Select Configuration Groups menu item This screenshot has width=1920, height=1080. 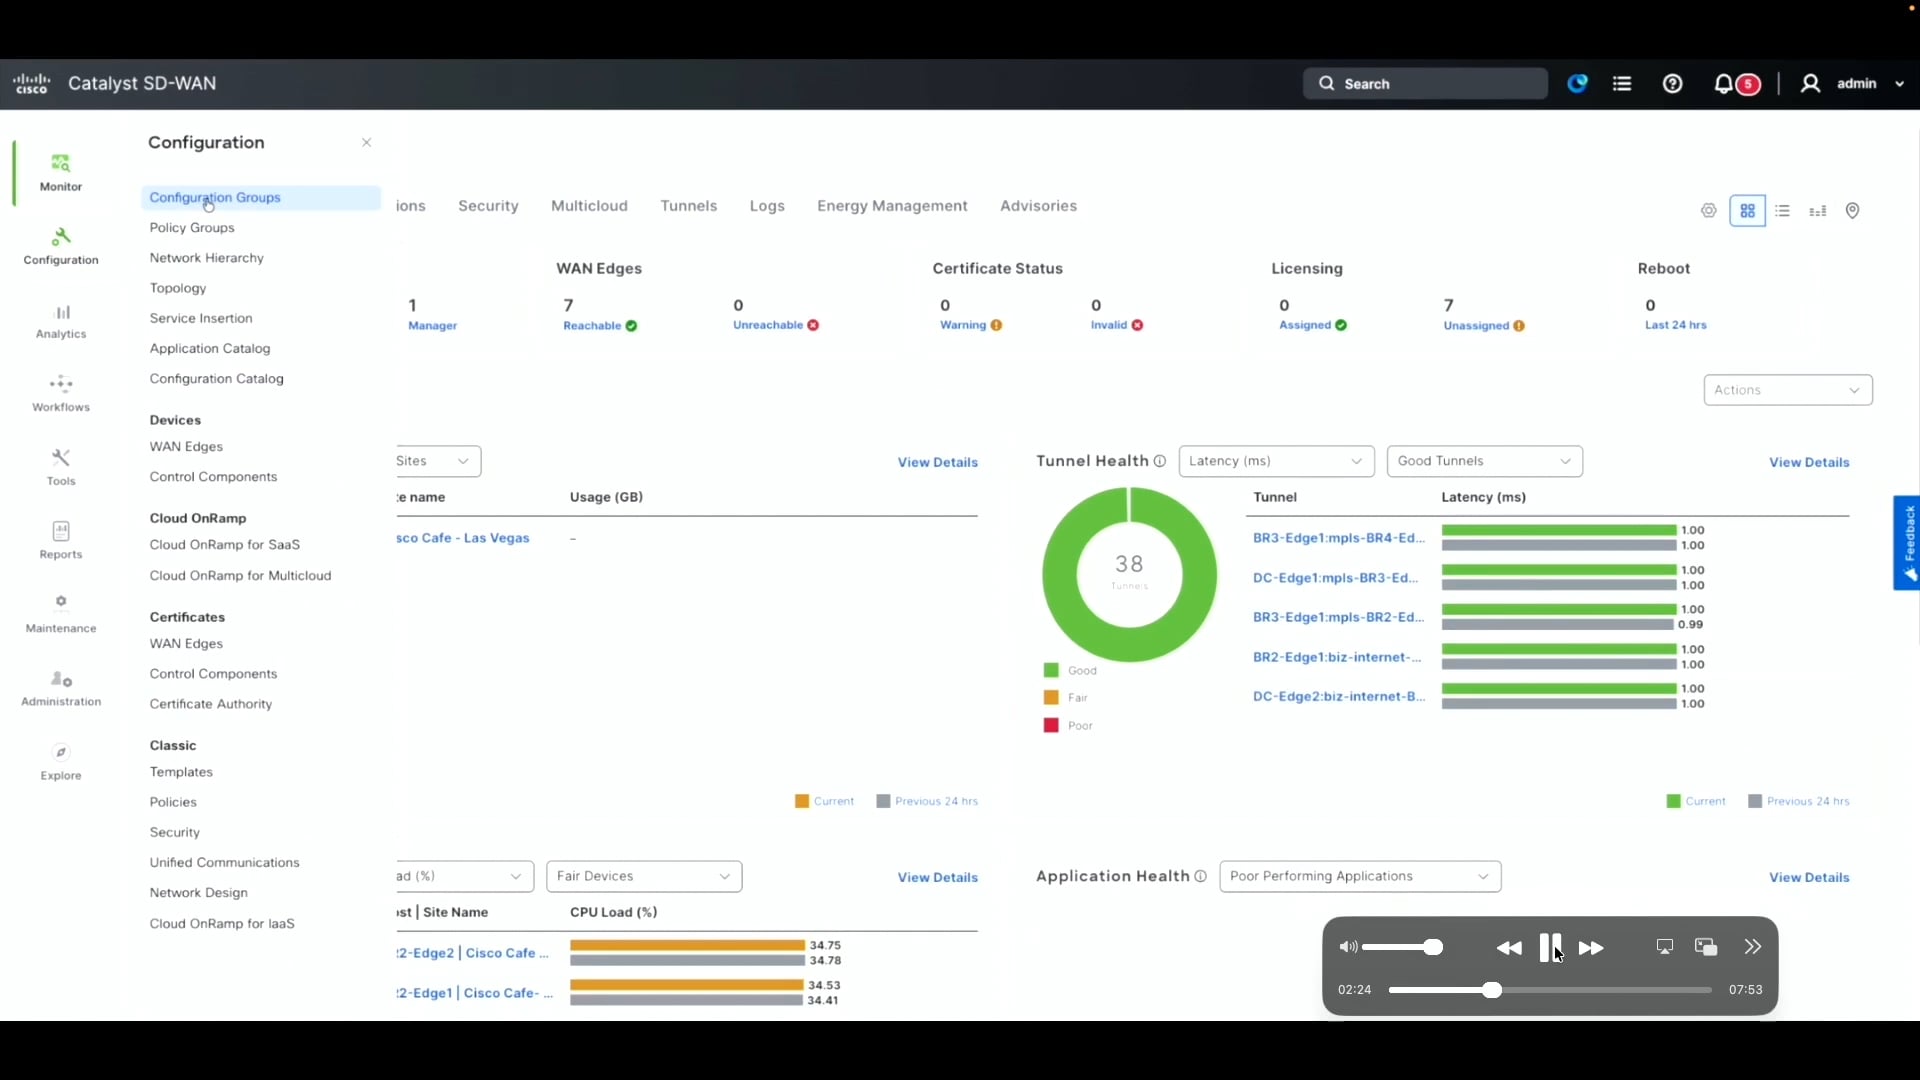click(261, 198)
